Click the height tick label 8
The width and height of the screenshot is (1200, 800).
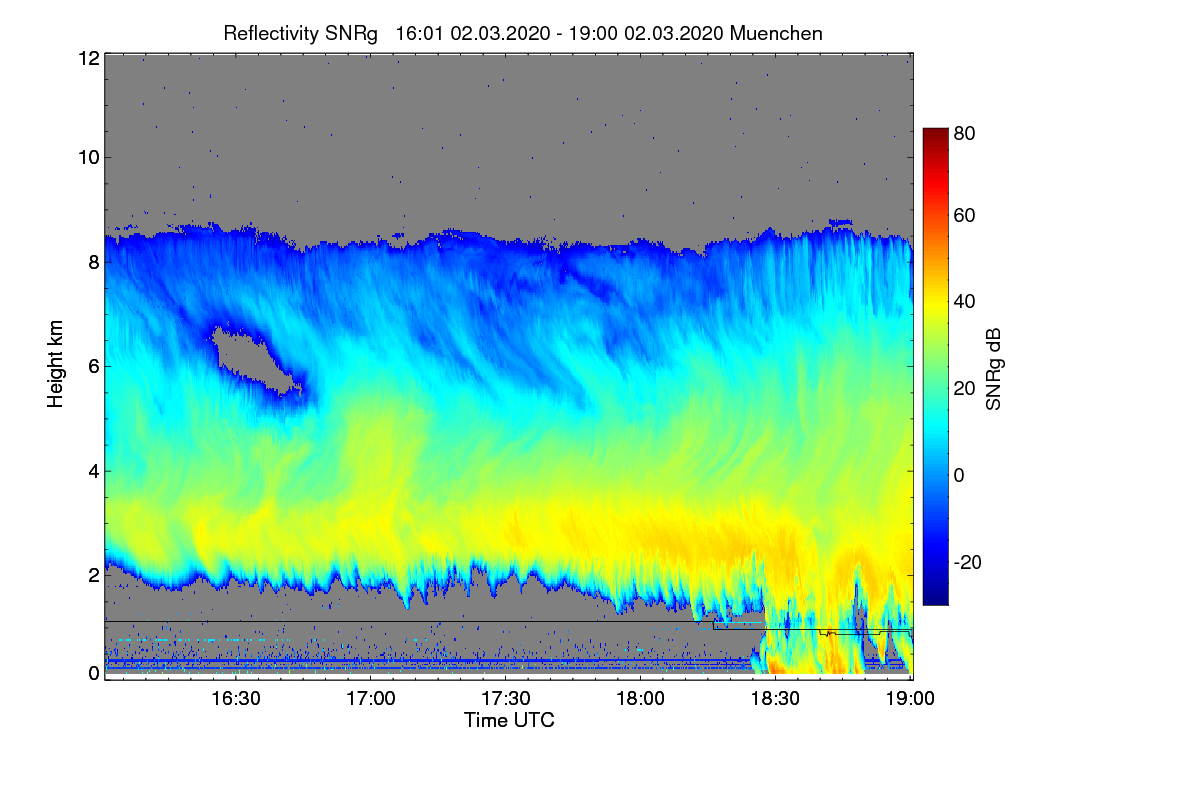point(93,262)
